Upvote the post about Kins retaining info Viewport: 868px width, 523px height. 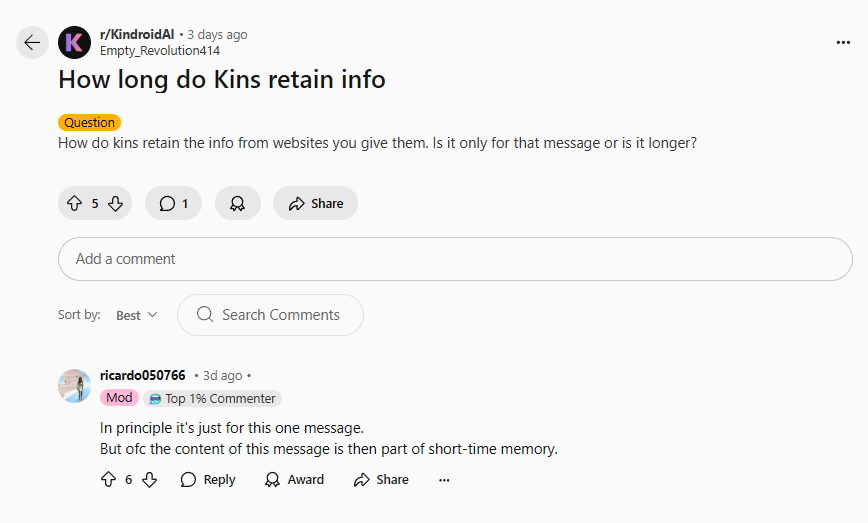pyautogui.click(x=75, y=204)
